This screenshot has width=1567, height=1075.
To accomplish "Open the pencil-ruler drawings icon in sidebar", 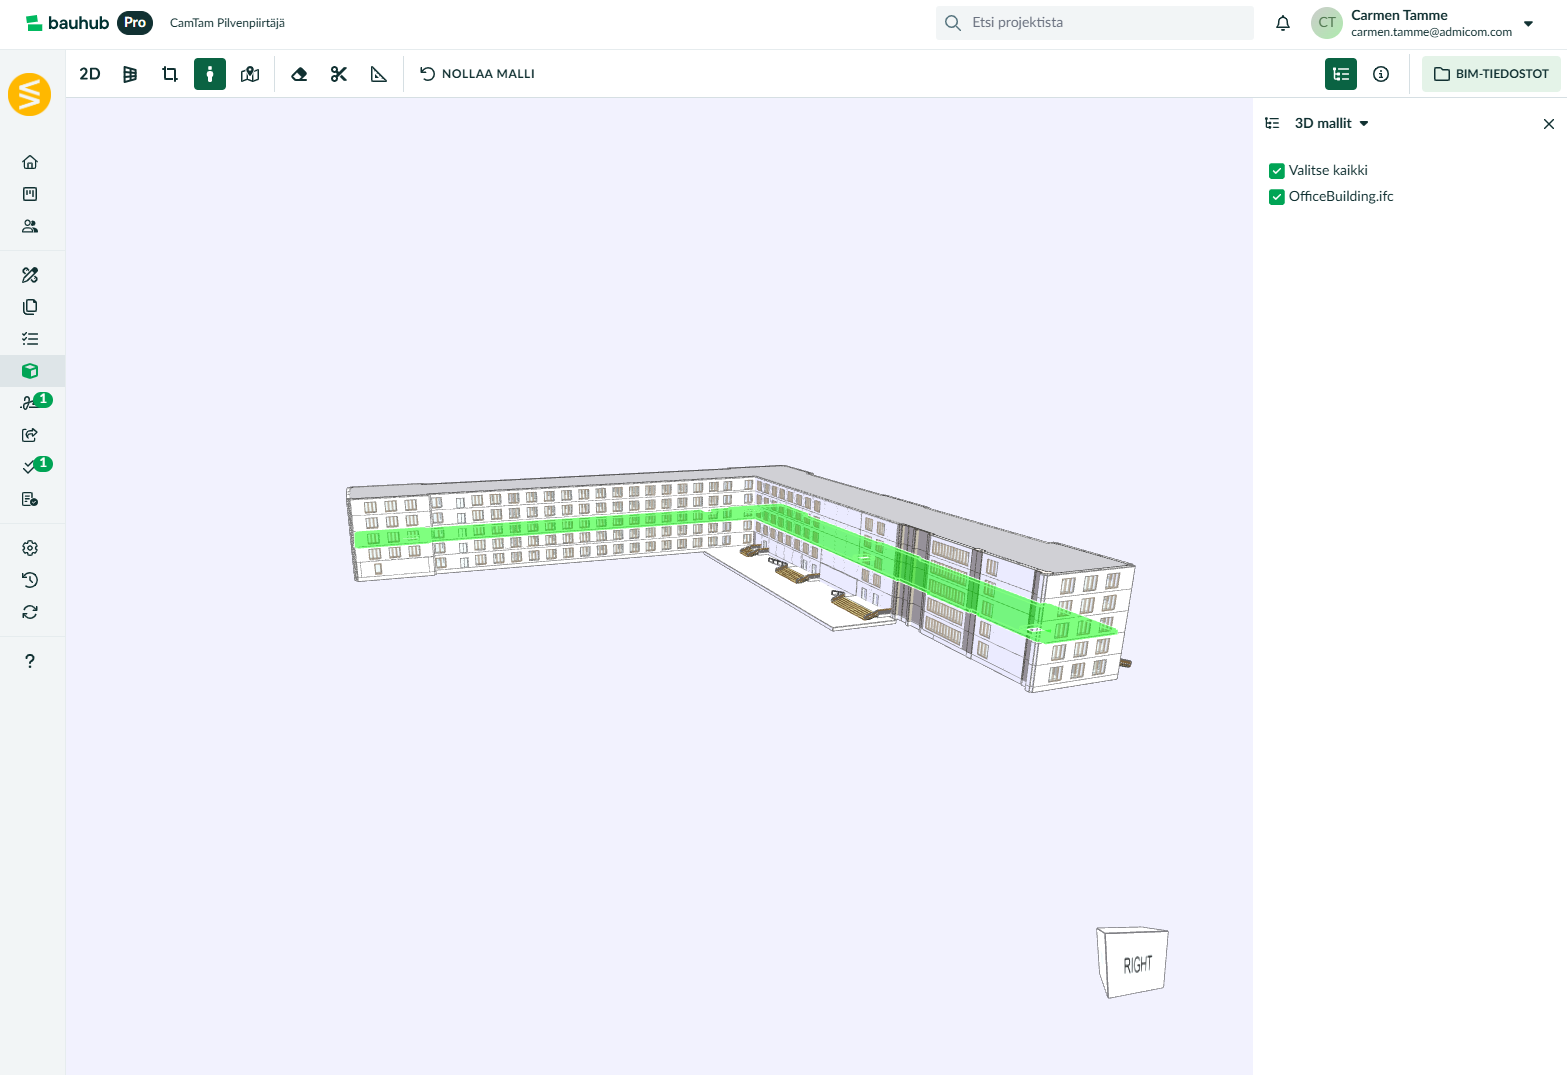I will 30,275.
